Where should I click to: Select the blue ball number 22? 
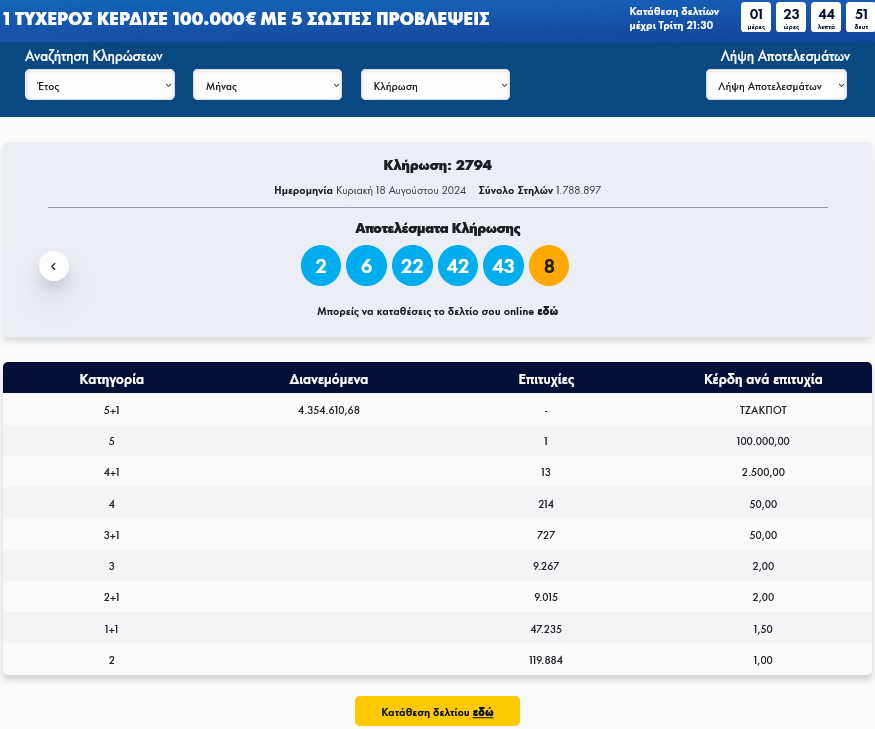click(x=412, y=266)
